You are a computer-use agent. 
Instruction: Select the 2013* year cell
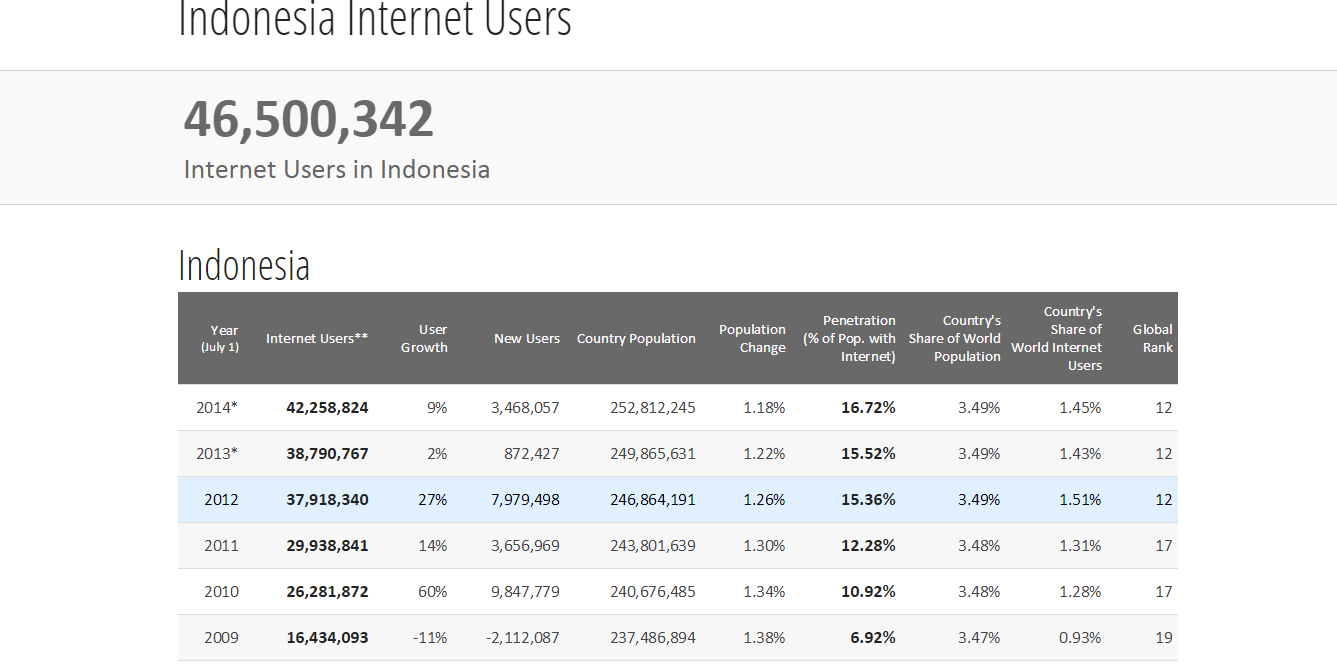pyautogui.click(x=217, y=453)
